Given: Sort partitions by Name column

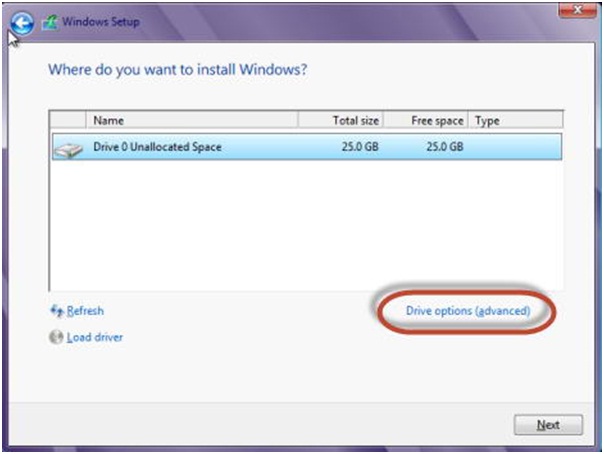Looking at the screenshot, I should pos(192,120).
